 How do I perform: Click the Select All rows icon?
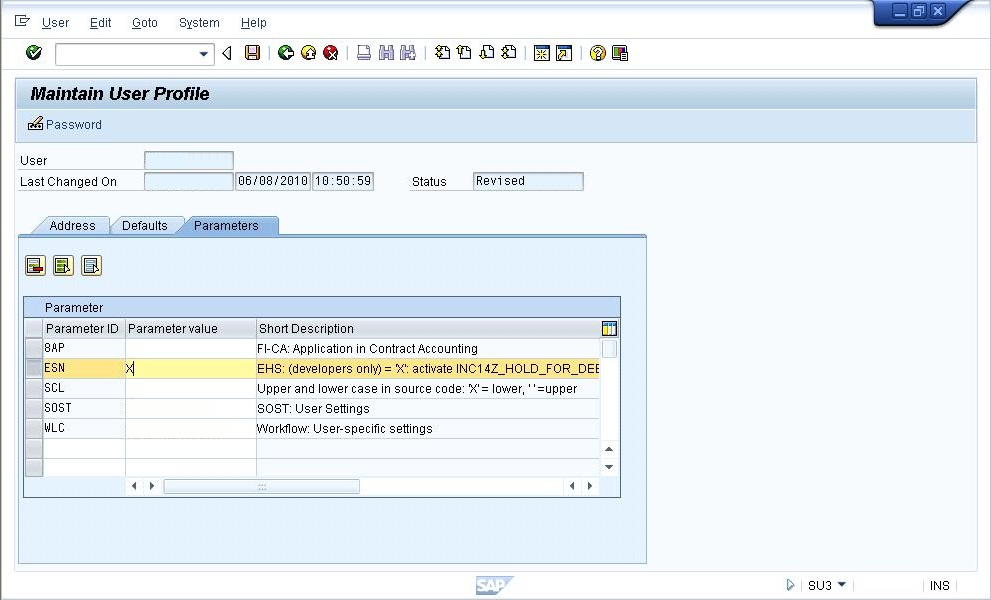tap(62, 266)
